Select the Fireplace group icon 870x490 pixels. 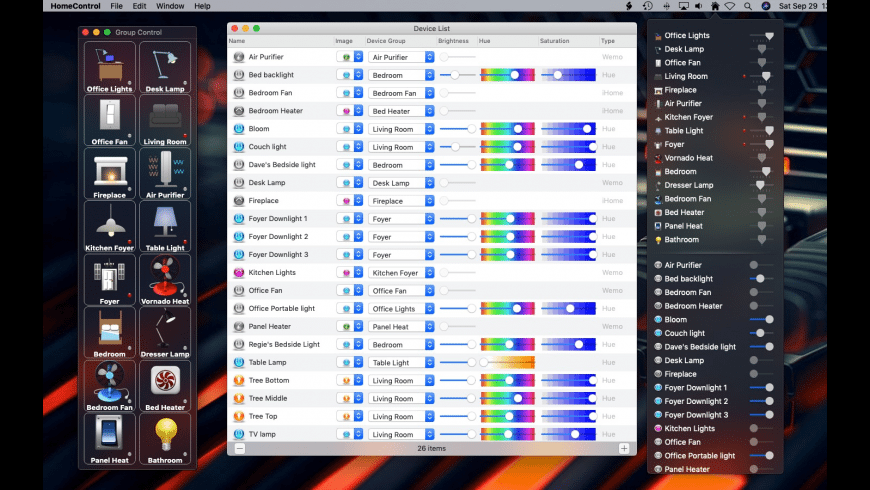(110, 174)
